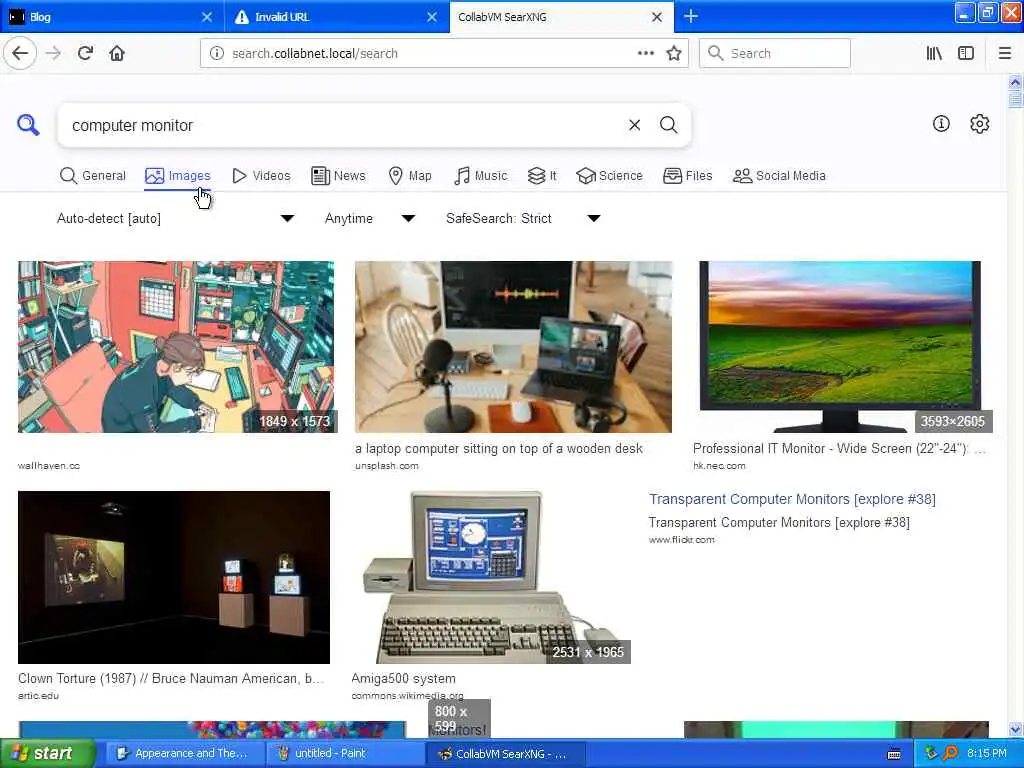Select the General search category
The width and height of the screenshot is (1024, 768).
93,176
